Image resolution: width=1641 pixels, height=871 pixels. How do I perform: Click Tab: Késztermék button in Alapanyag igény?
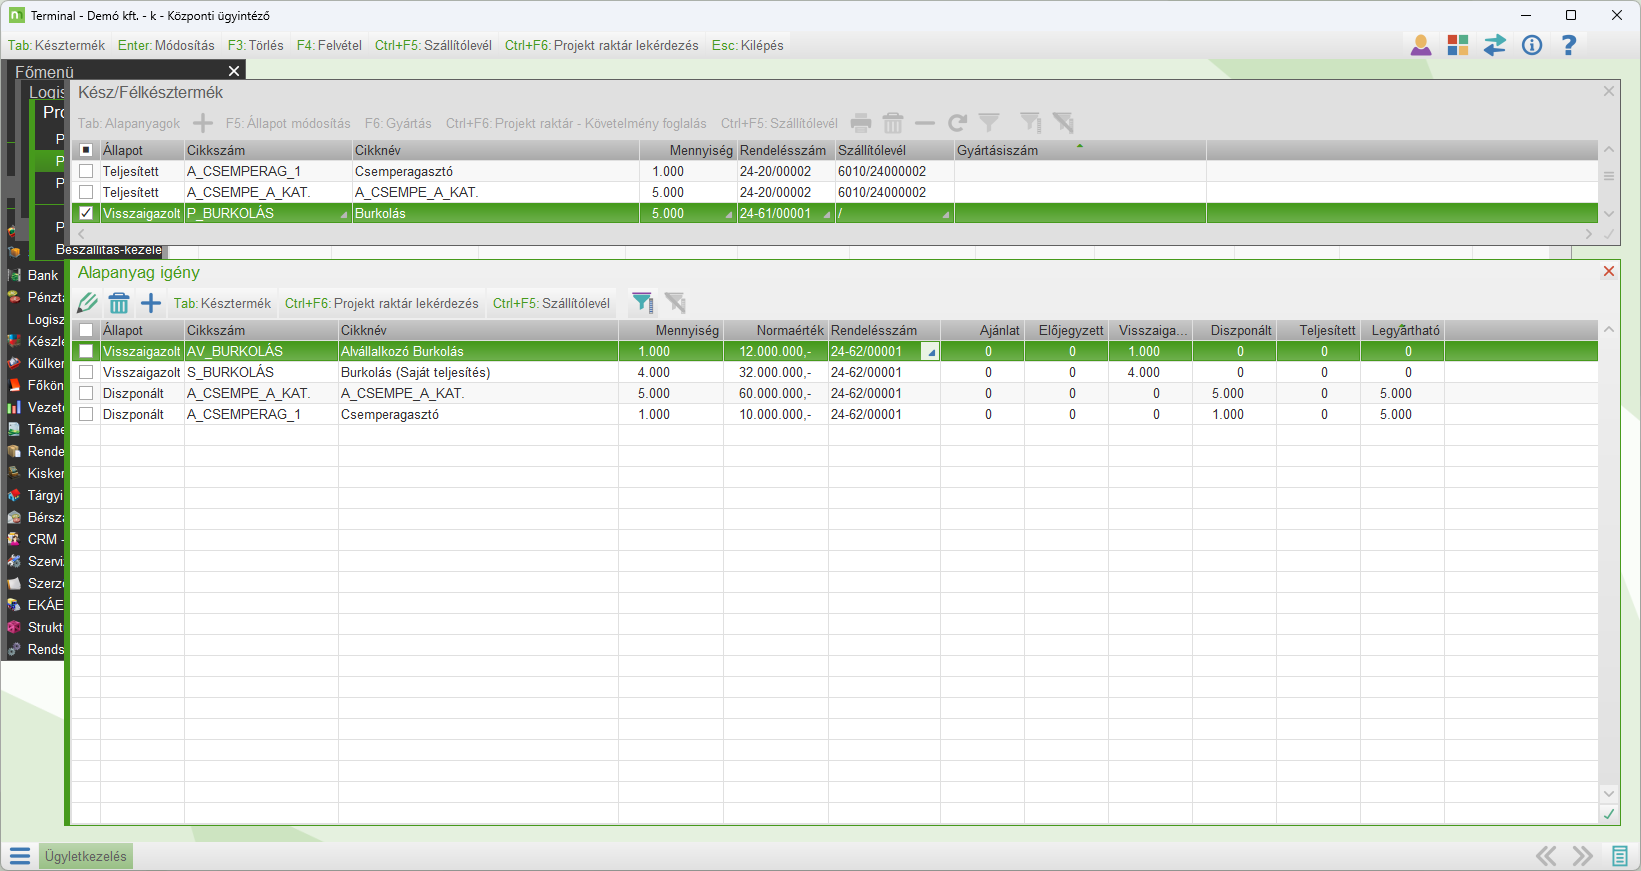pyautogui.click(x=222, y=303)
